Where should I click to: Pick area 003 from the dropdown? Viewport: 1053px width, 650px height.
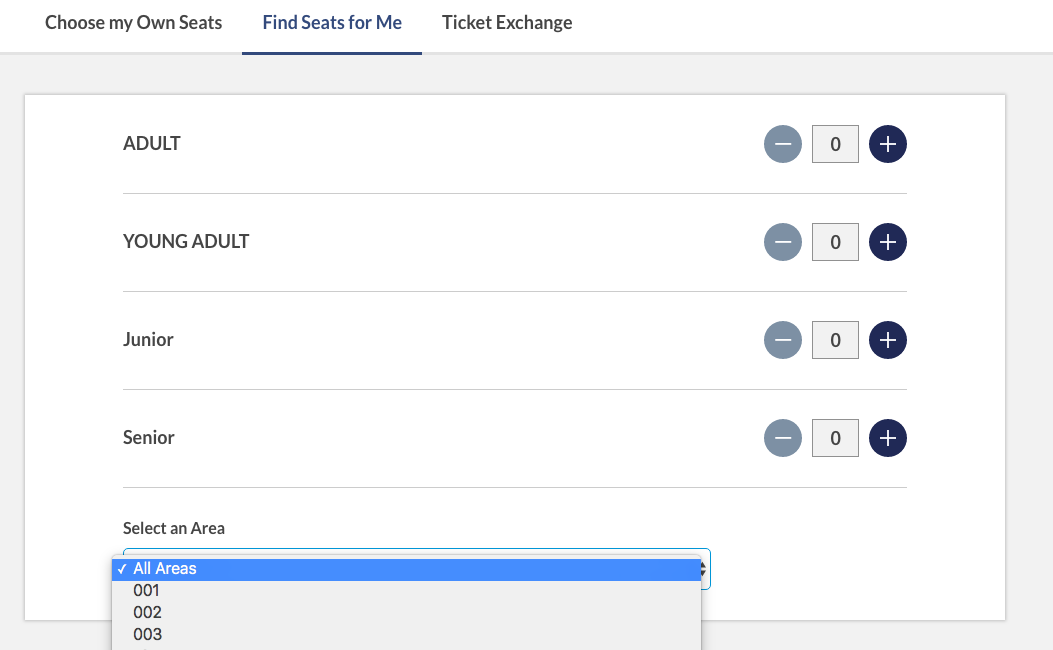coord(147,634)
